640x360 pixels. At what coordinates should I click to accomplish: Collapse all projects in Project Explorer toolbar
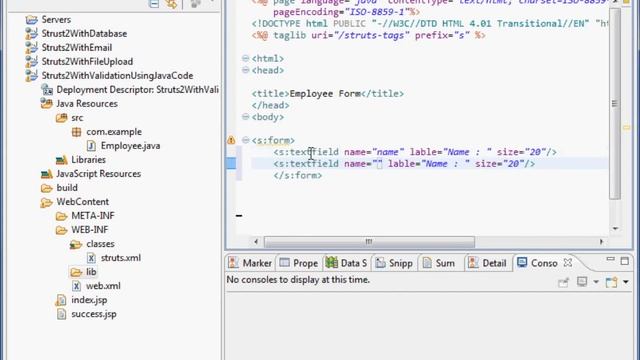[x=154, y=4]
